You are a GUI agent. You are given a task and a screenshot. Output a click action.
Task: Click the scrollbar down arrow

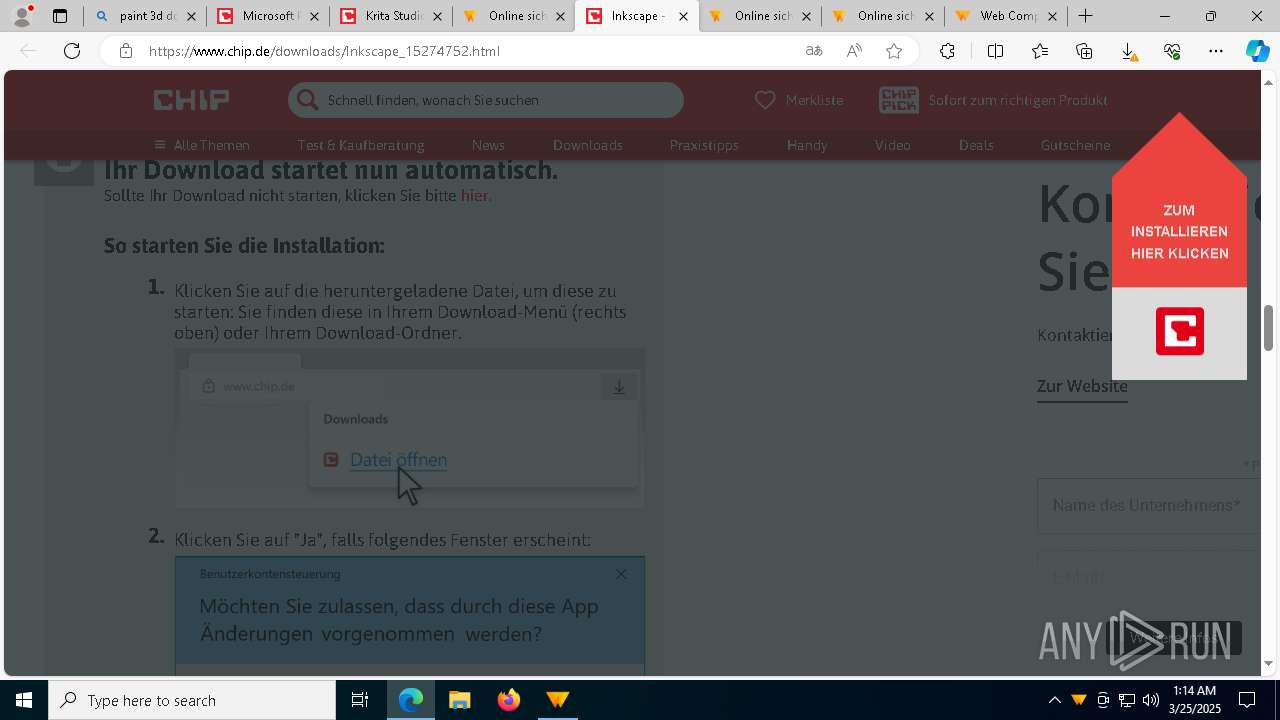tap(1269, 663)
